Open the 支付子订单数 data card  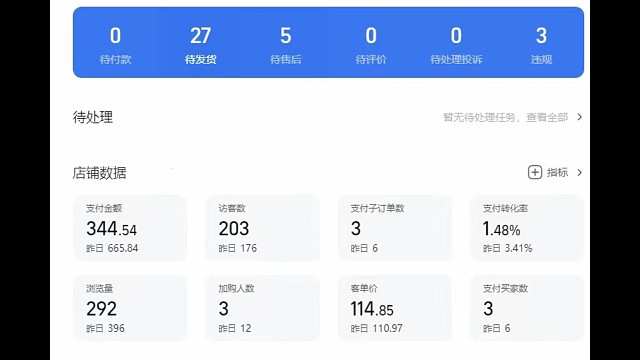(395, 228)
